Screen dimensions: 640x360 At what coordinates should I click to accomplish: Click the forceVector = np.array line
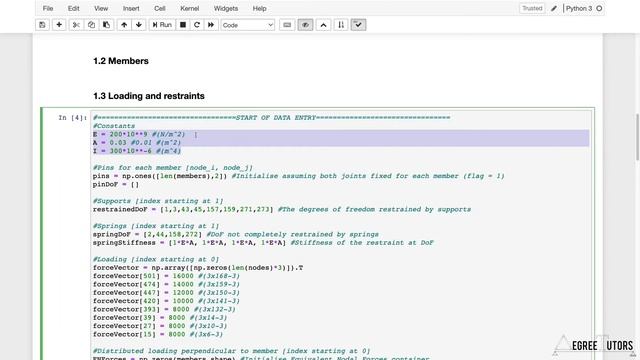[198, 268]
